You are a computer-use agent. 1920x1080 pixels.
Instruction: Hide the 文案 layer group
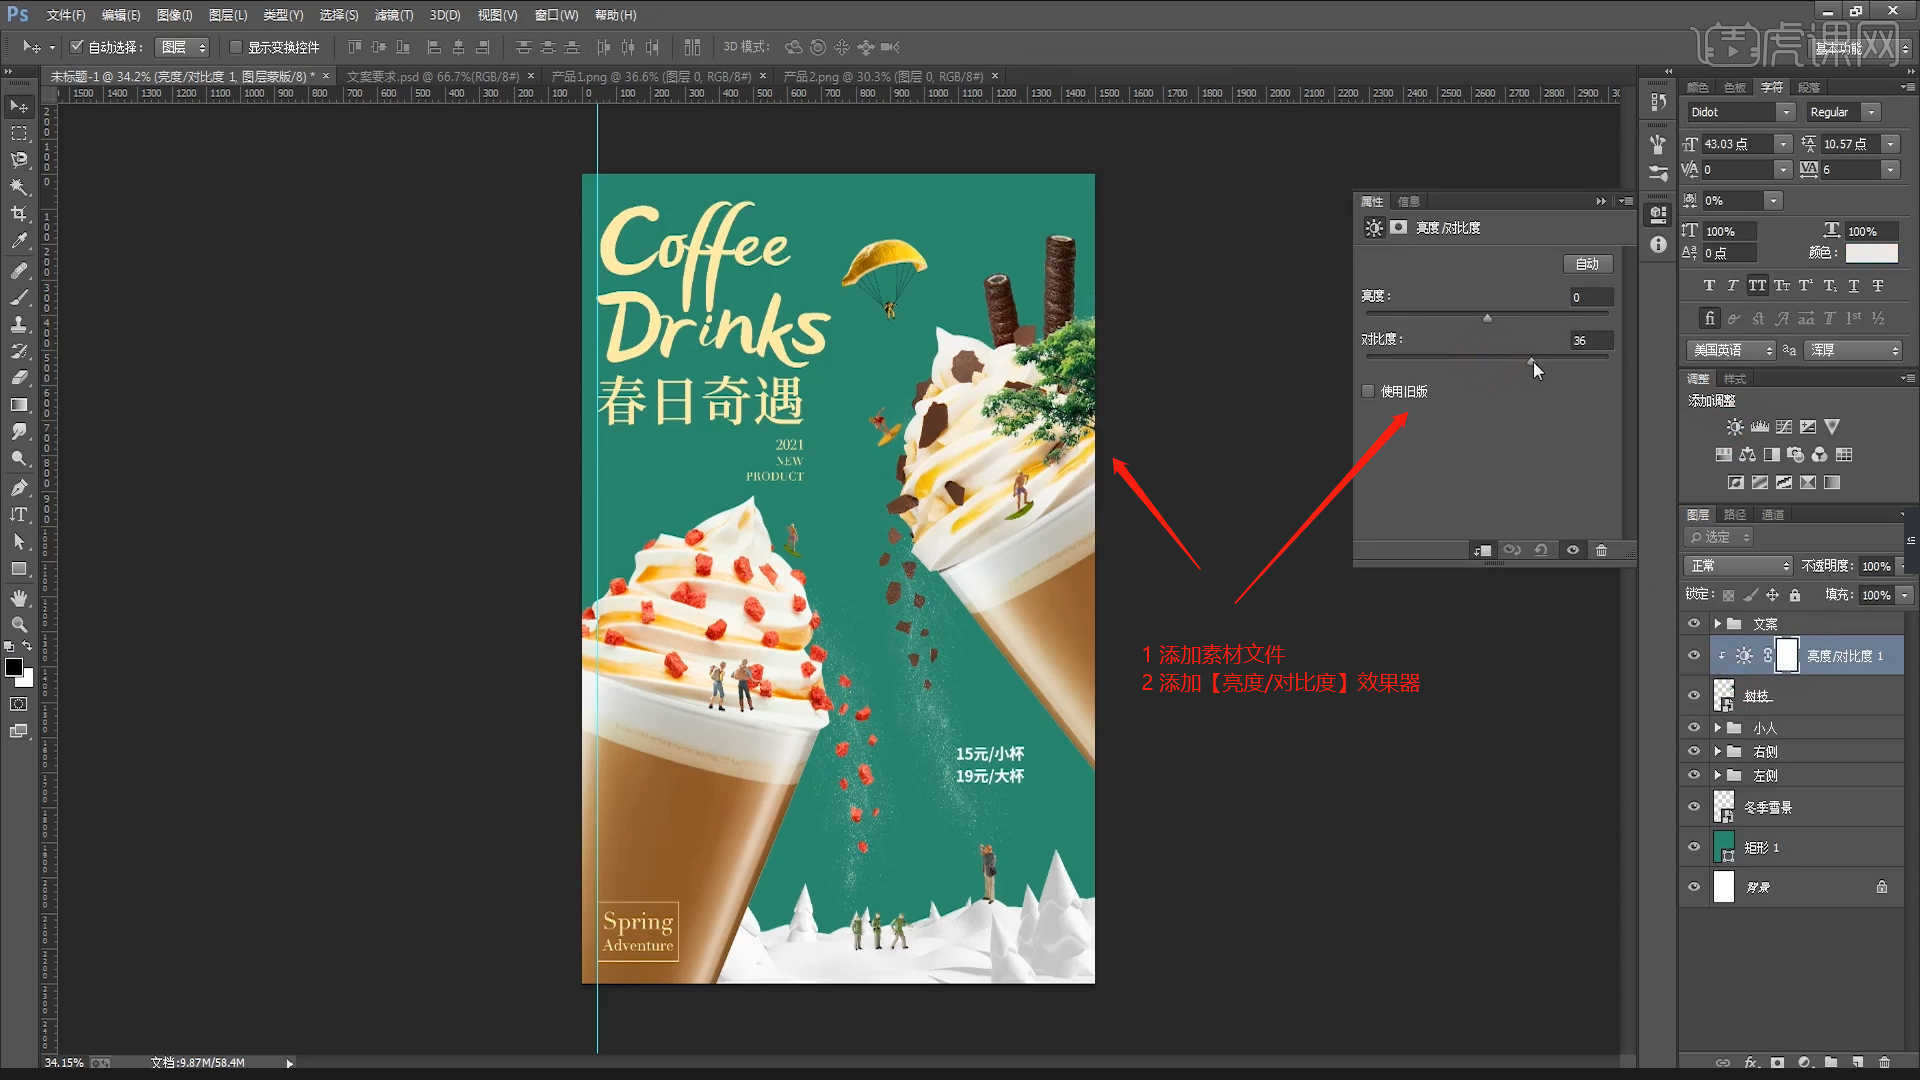click(x=1694, y=624)
